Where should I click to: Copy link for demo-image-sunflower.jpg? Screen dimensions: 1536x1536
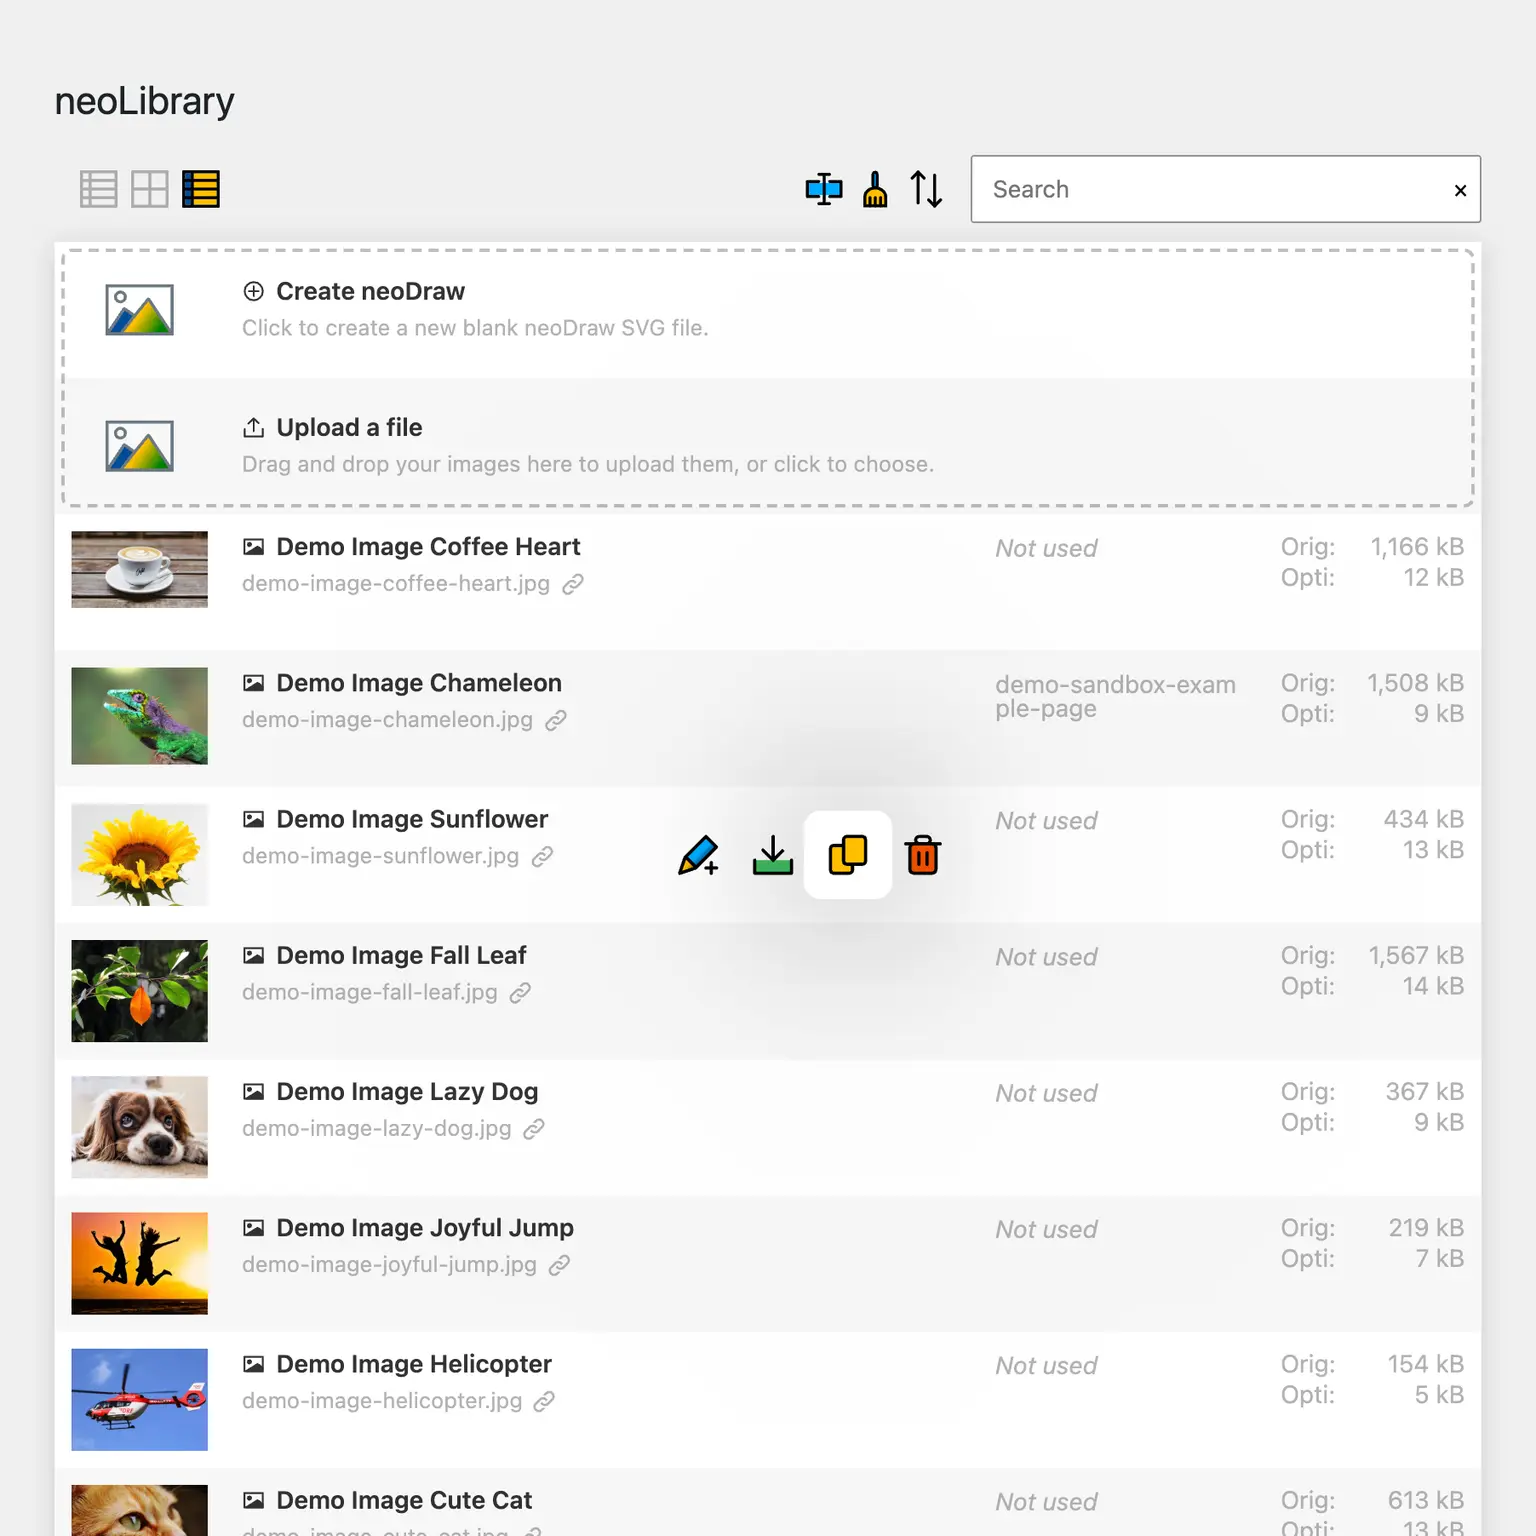click(x=542, y=856)
